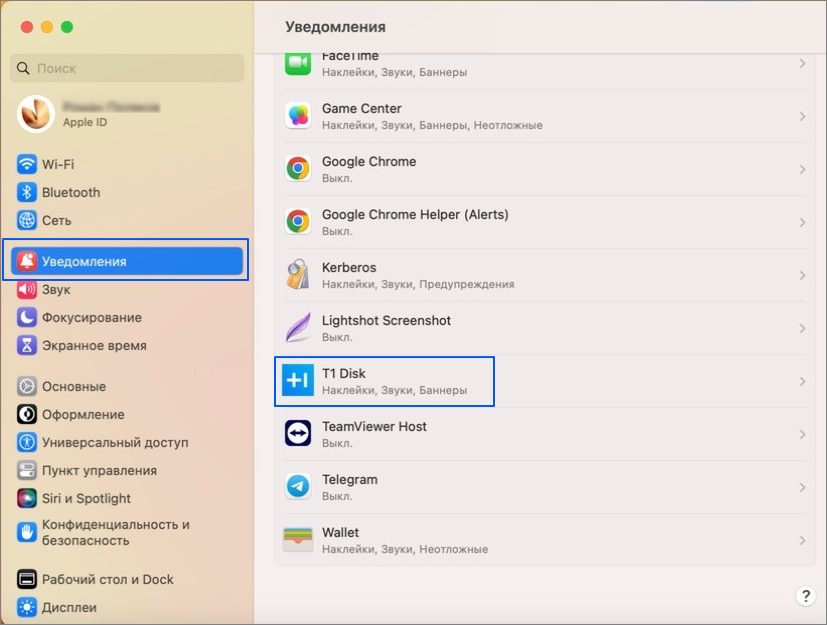Open the Apple ID profile avatar
This screenshot has width=827, height=625.
click(36, 114)
